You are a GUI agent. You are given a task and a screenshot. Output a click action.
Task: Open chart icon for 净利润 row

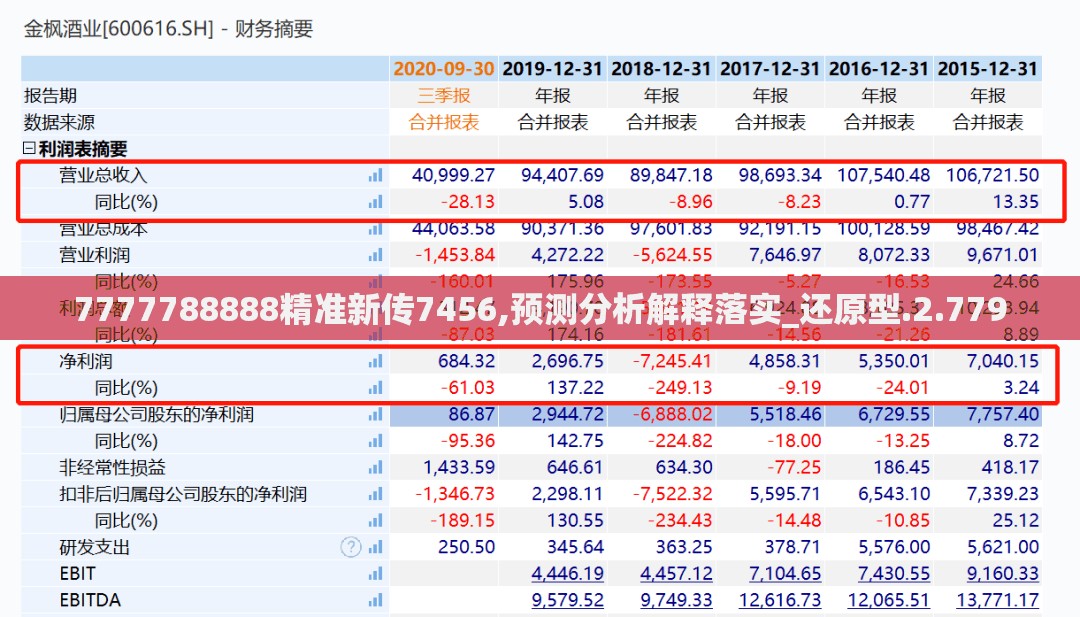[375, 362]
